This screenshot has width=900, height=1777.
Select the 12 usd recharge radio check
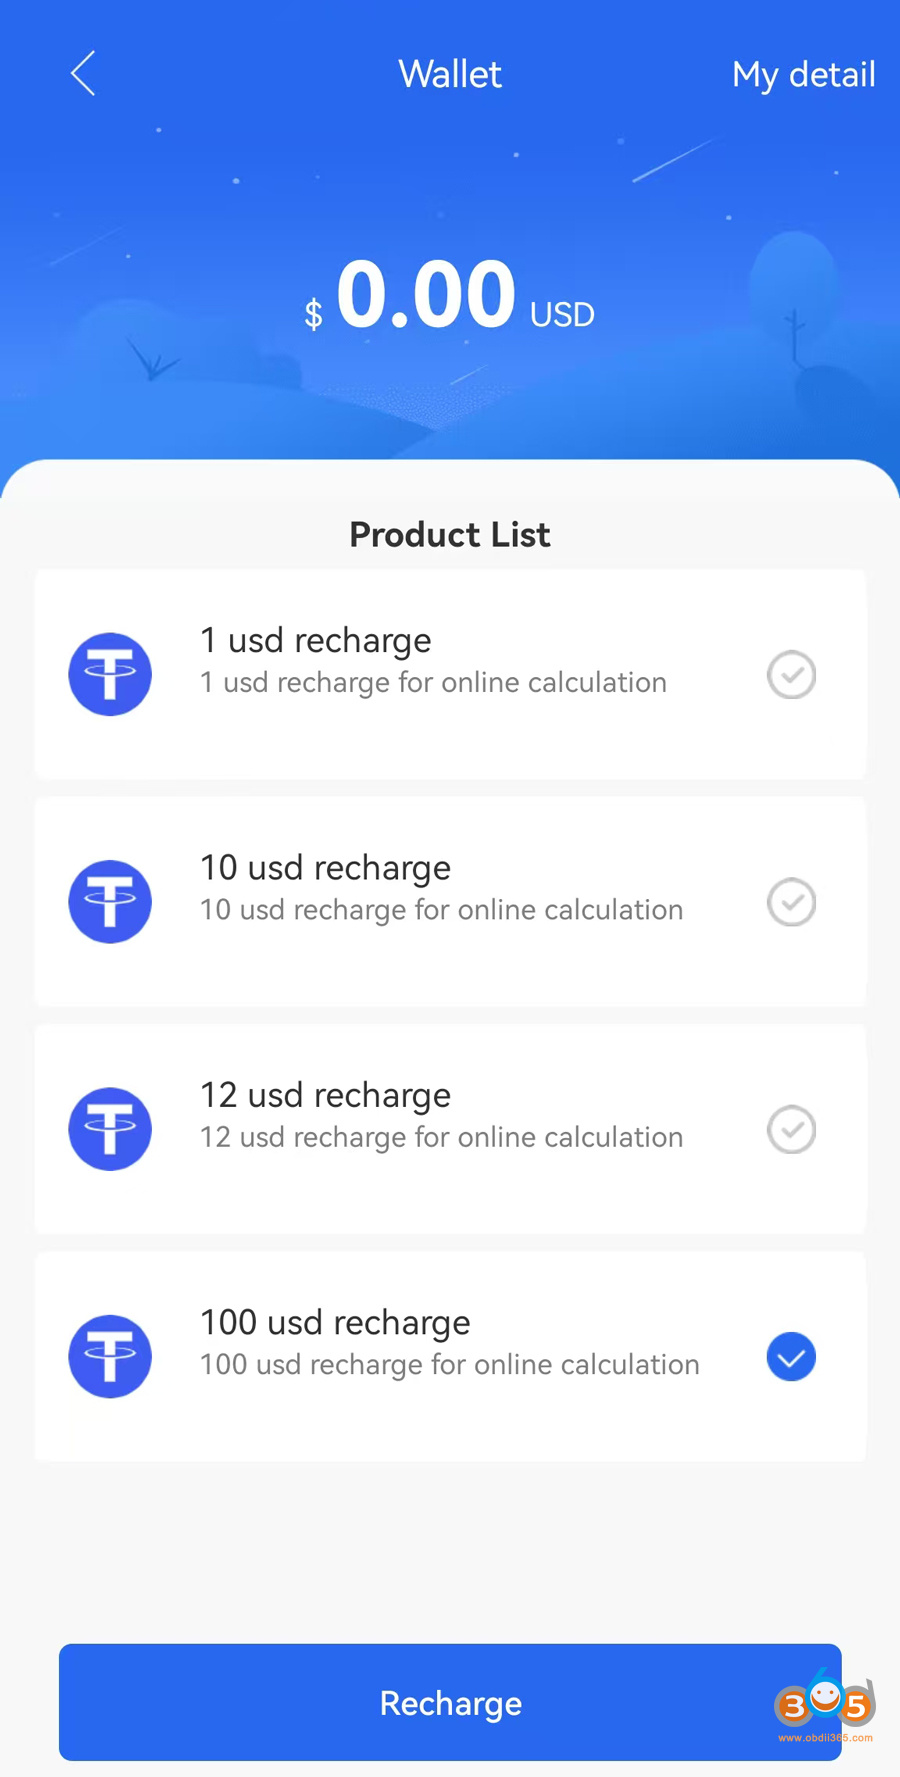pyautogui.click(x=791, y=1130)
